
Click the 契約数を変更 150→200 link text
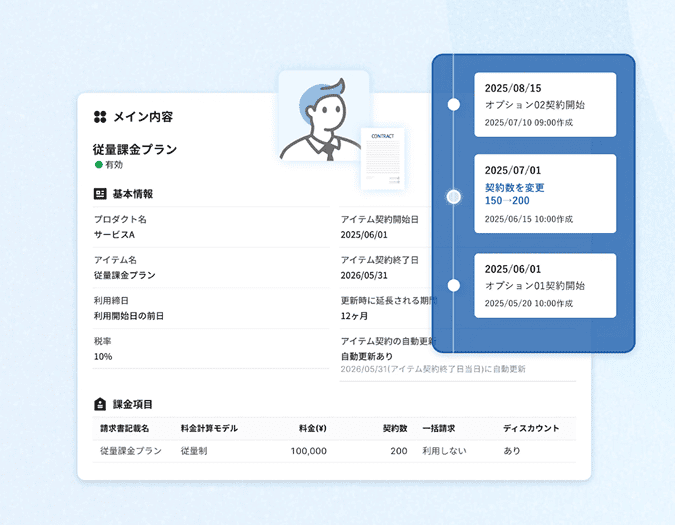point(515,194)
